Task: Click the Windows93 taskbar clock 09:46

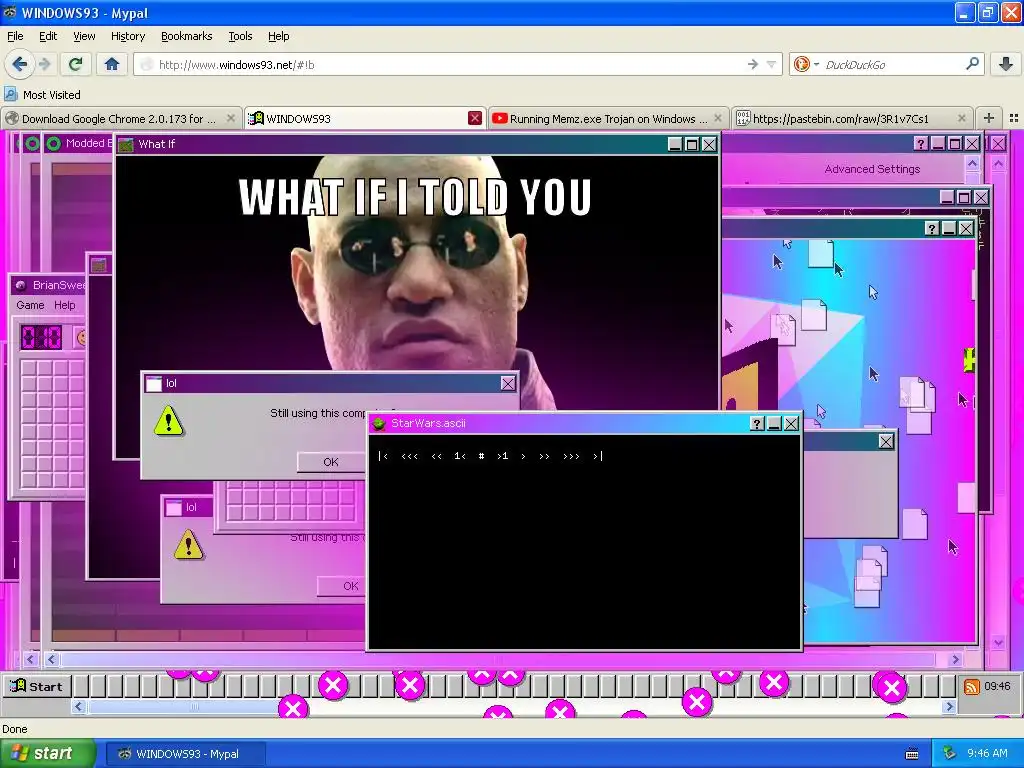Action: 997,686
